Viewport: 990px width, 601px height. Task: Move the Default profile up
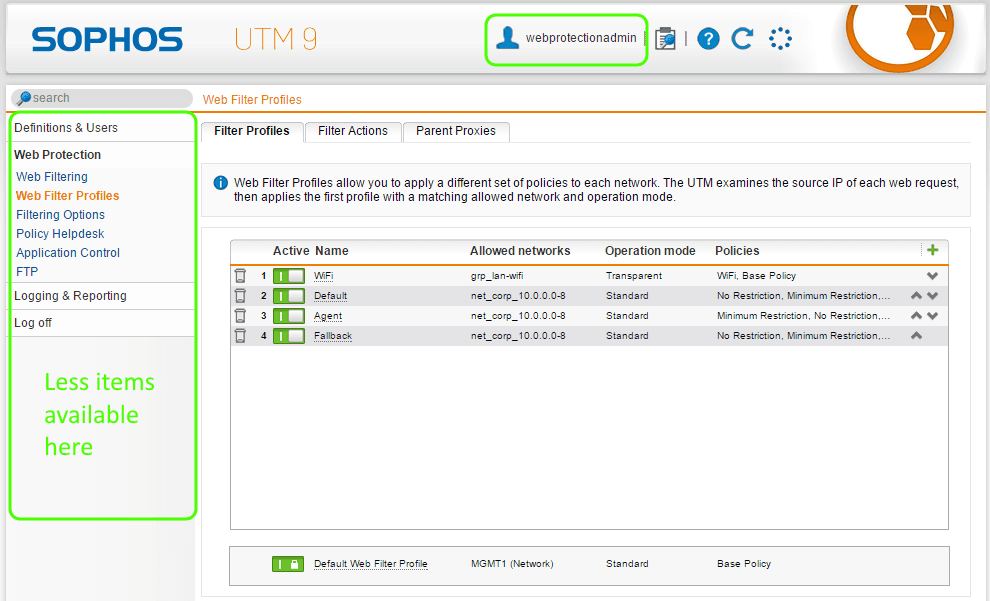point(916,295)
